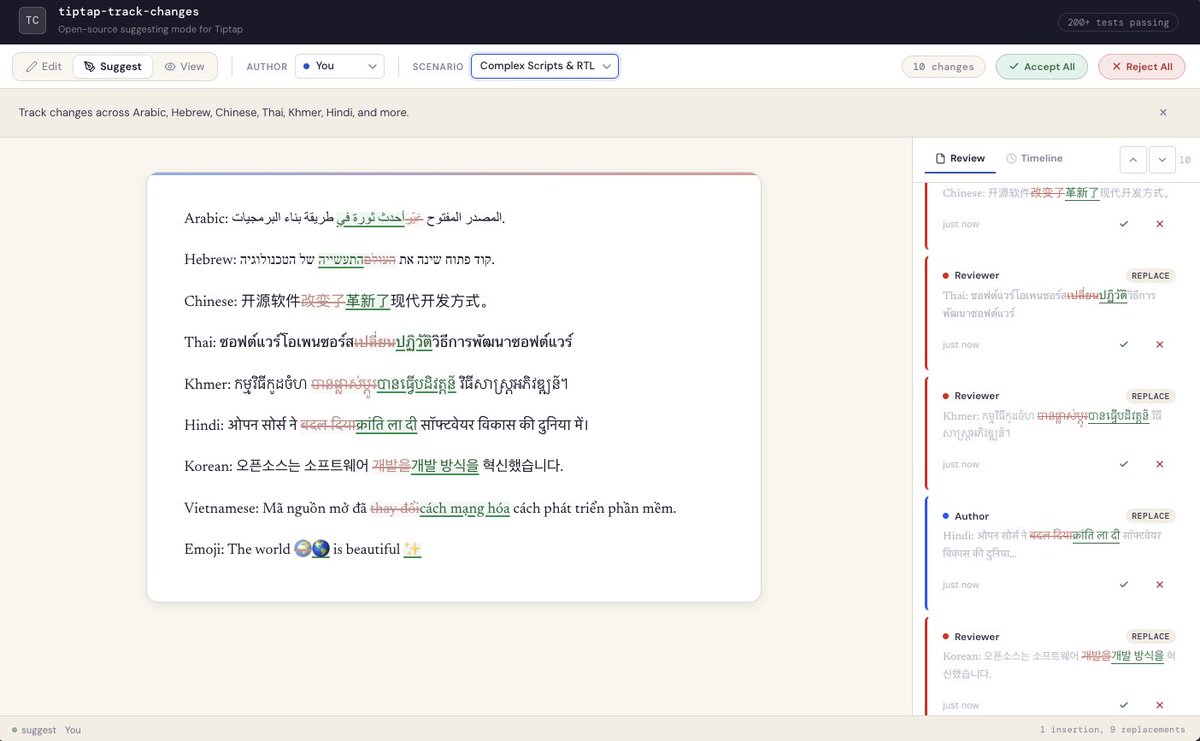This screenshot has width=1200, height=741.
Task: Click the Thai line in the editor
Action: pos(379,342)
